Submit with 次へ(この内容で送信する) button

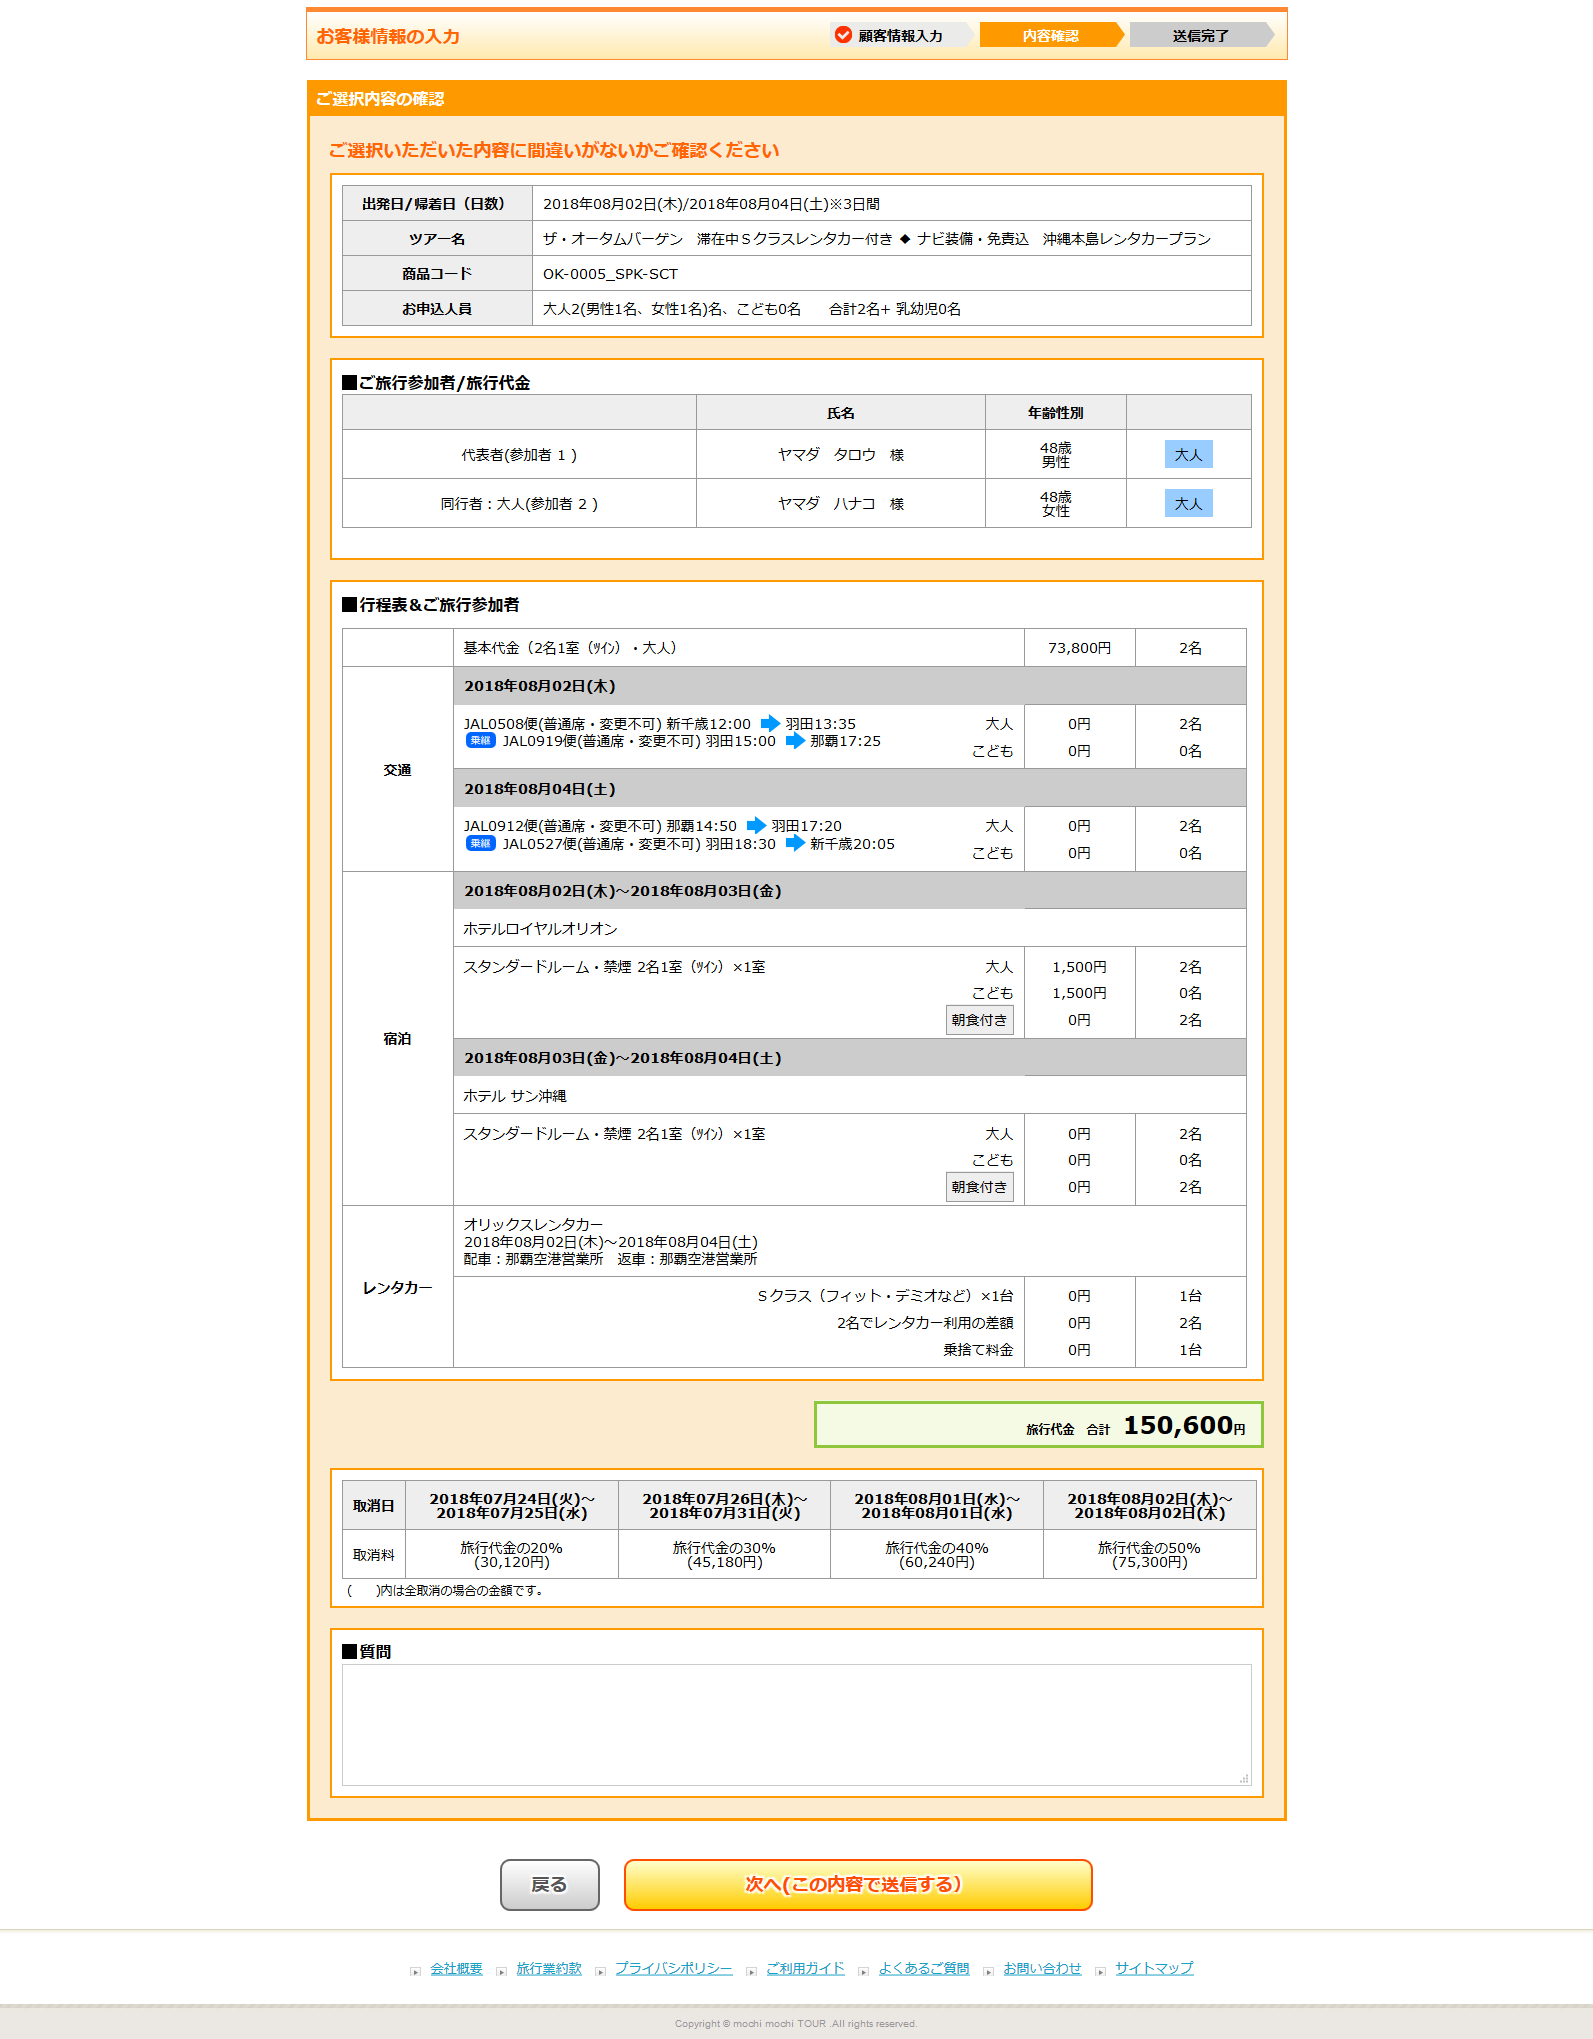[x=858, y=1885]
